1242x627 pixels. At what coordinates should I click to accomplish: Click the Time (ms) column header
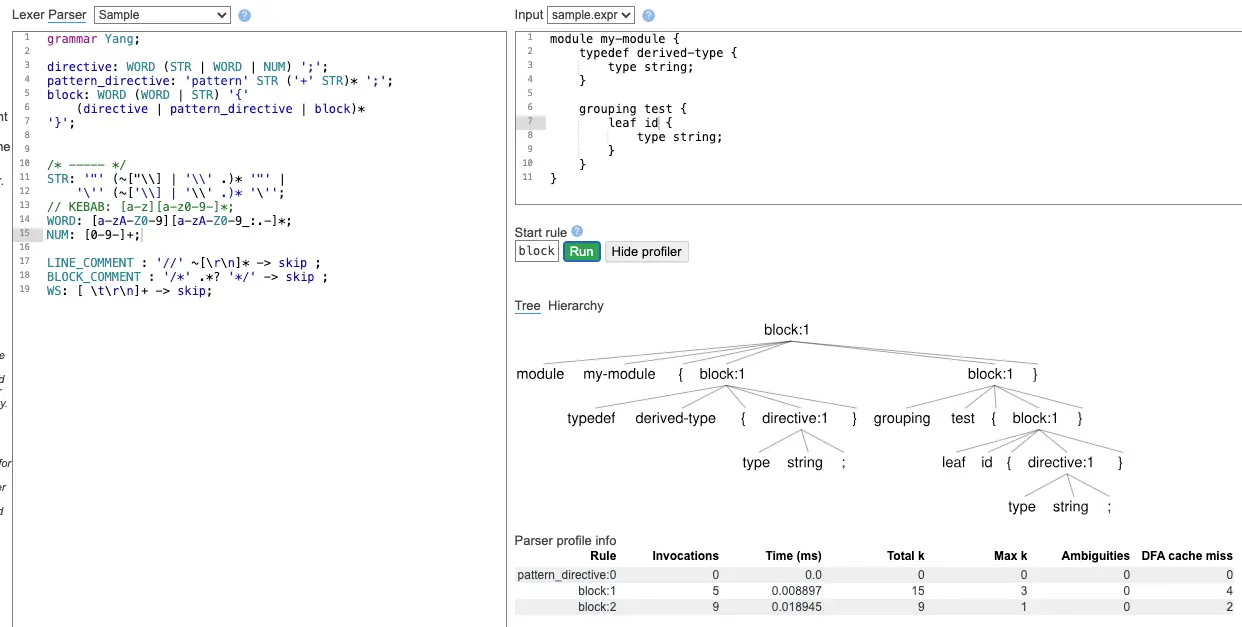click(x=793, y=556)
